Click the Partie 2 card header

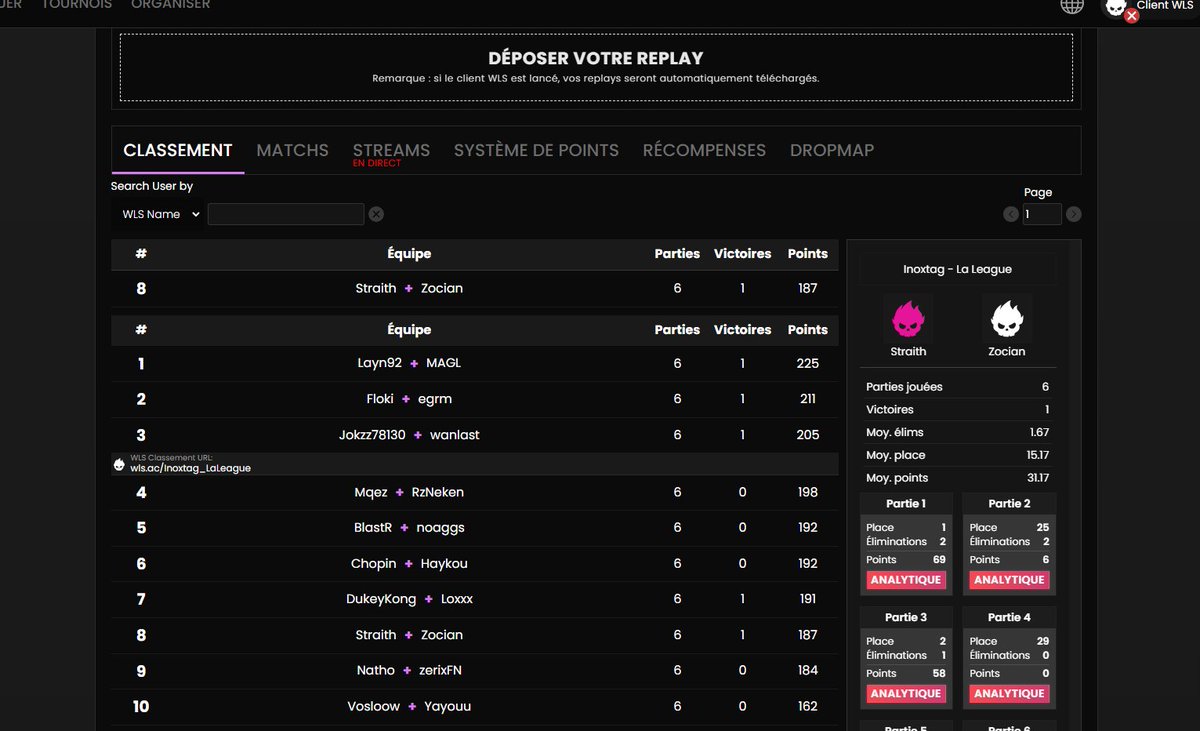pos(1009,504)
